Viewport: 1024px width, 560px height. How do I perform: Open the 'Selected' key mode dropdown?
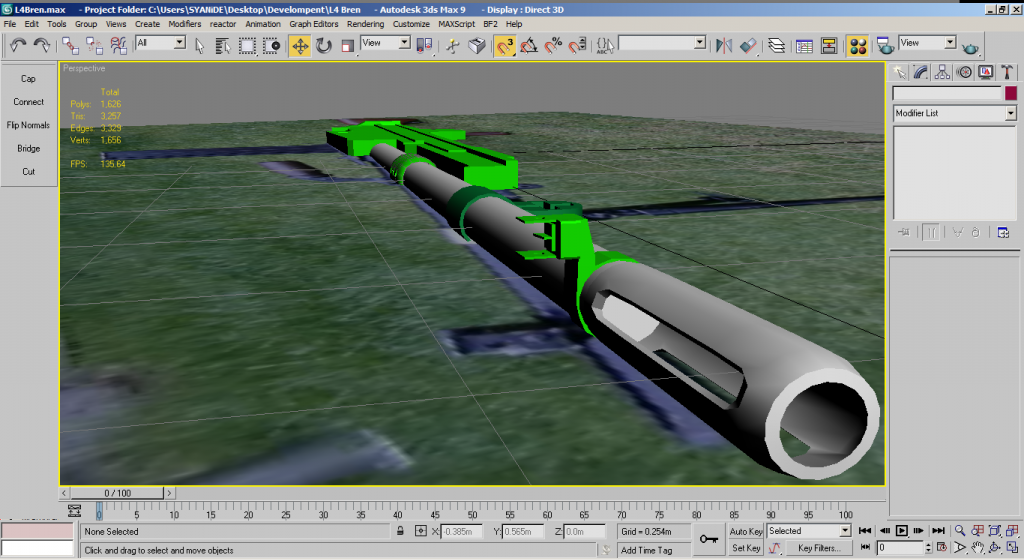[x=844, y=531]
